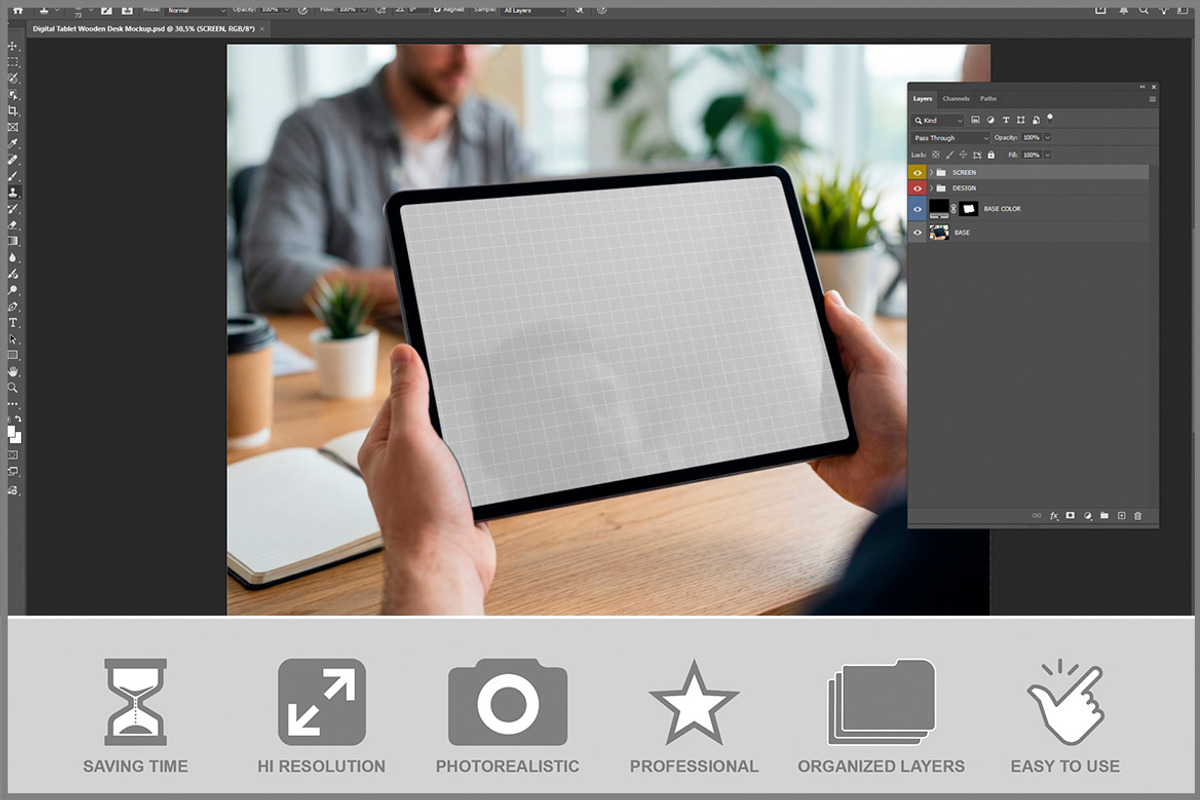Toggle Lock image pixels brush icon

click(x=949, y=155)
